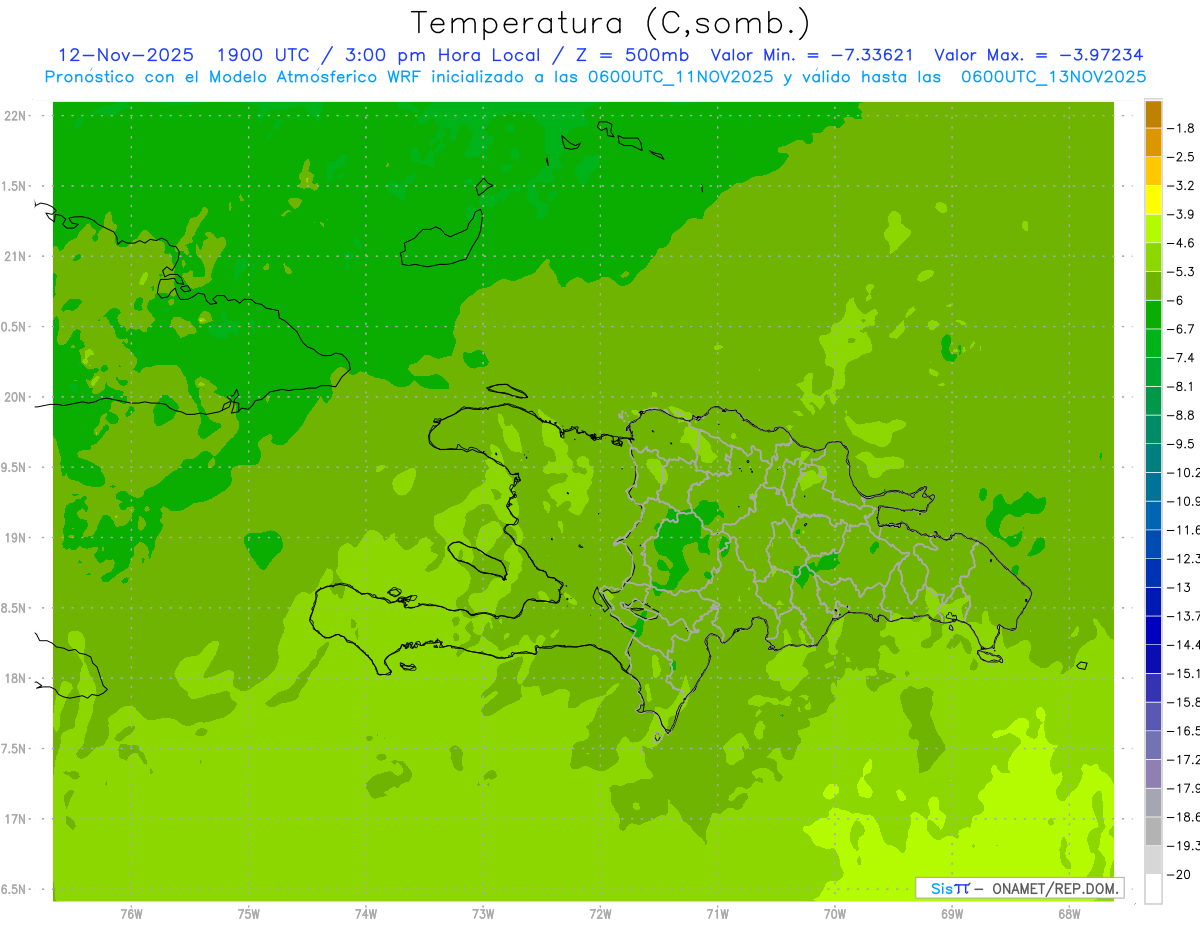
Task: Click the orange colorbar segment above -1.8
Action: pyautogui.click(x=1153, y=114)
